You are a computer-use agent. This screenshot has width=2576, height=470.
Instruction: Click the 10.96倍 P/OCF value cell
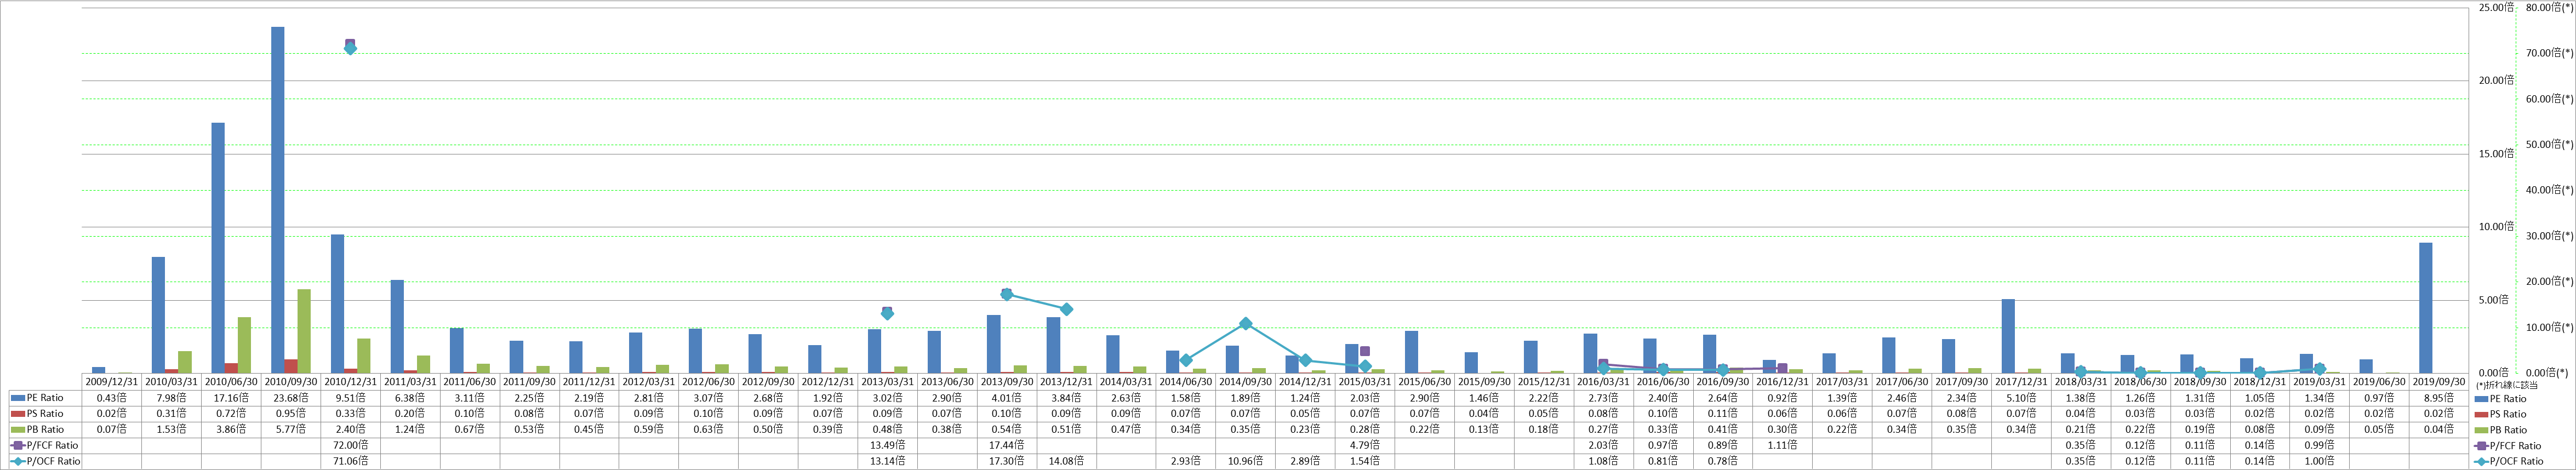coord(1245,461)
